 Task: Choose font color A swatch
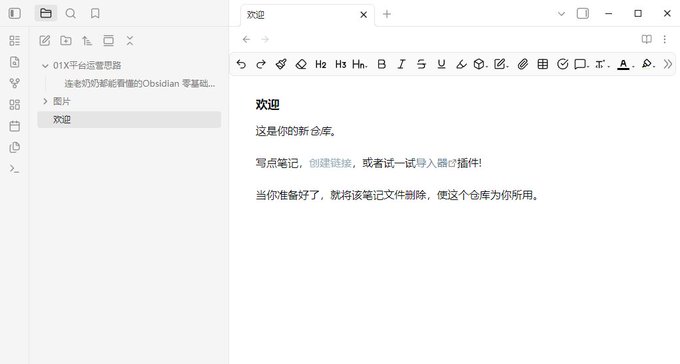[x=623, y=64]
